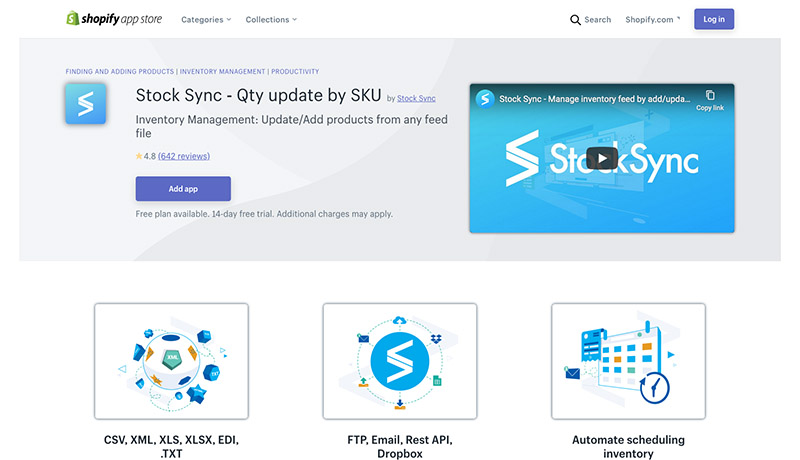The image size is (800, 460).
Task: Open the CSV XML file formats image
Action: [171, 360]
